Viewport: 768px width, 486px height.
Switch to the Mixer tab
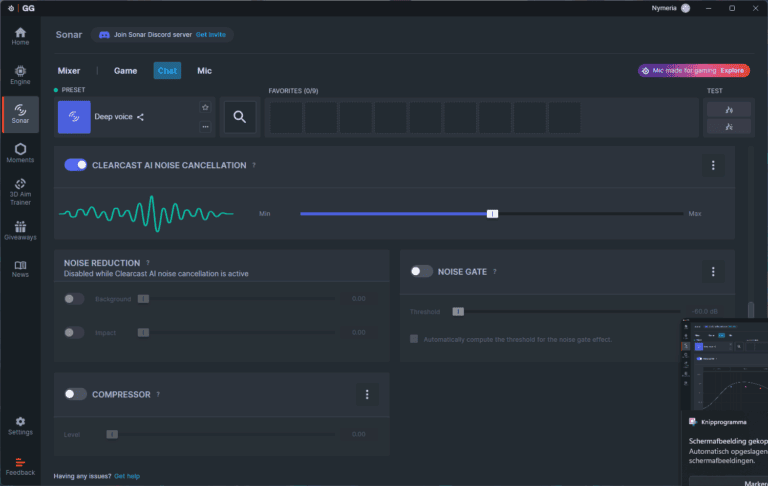click(69, 71)
